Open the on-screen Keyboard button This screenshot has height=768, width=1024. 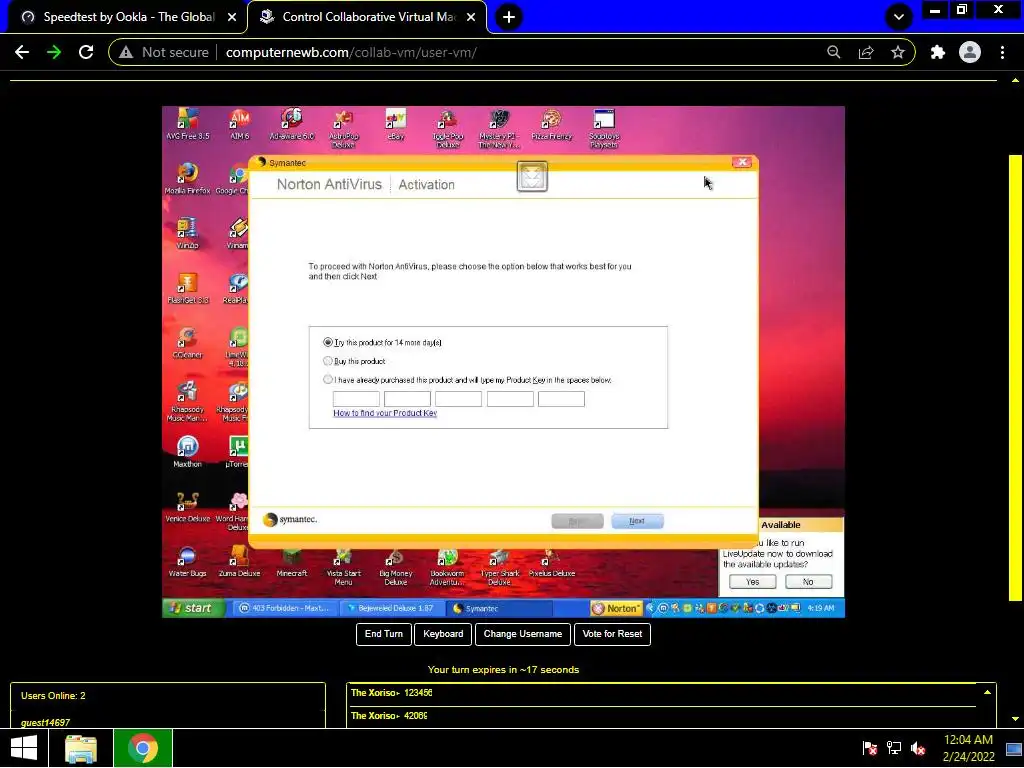pos(443,634)
